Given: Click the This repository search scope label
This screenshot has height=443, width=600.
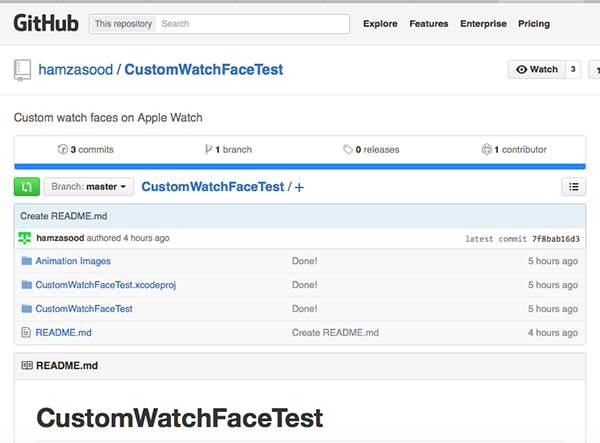Looking at the screenshot, I should (123, 24).
